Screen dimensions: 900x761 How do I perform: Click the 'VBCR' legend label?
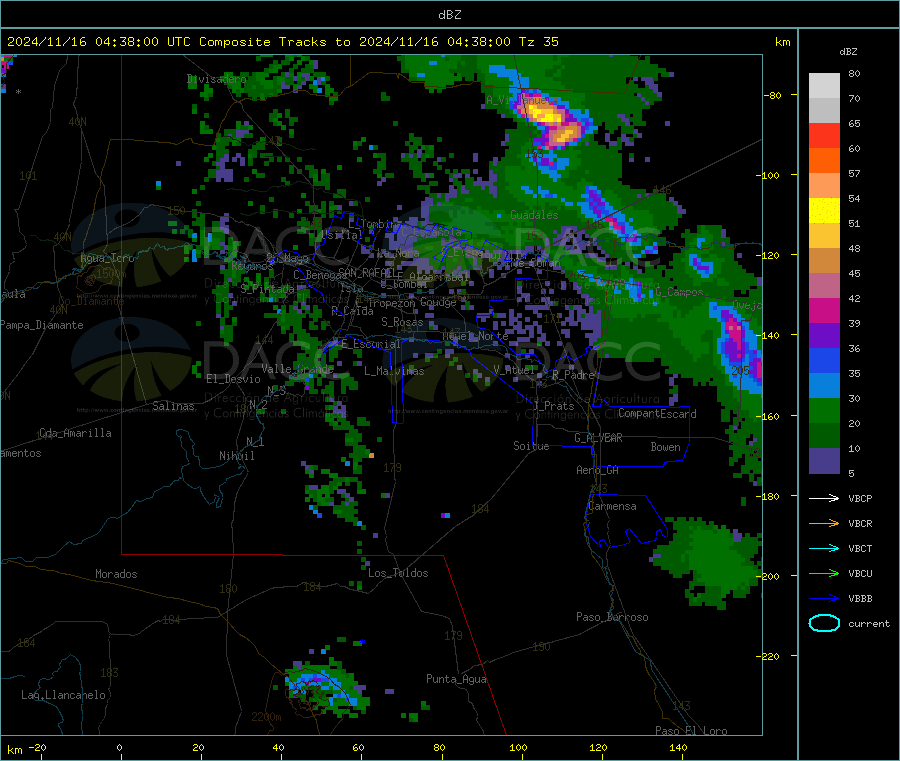(860, 523)
